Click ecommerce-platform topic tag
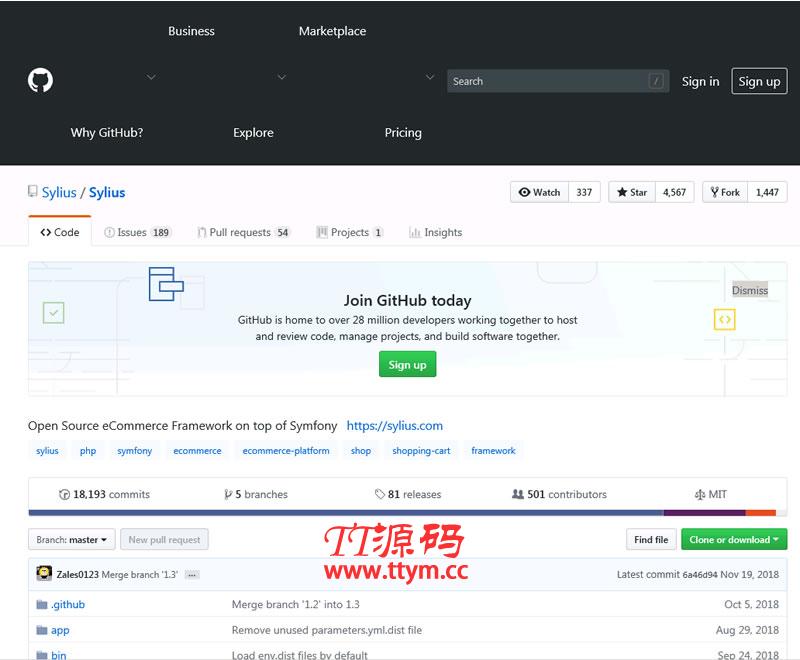Image resolution: width=800 pixels, height=660 pixels. 286,451
